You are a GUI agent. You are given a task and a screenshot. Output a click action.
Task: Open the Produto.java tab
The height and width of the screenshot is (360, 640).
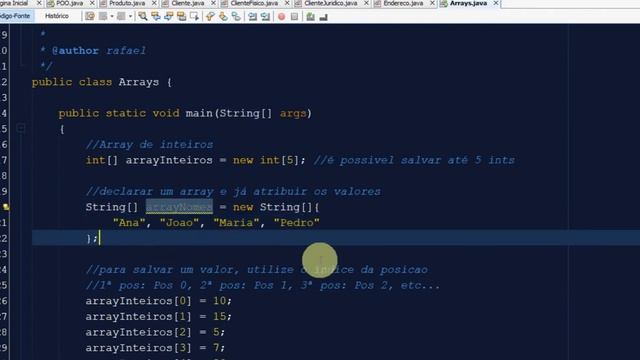(x=127, y=3)
